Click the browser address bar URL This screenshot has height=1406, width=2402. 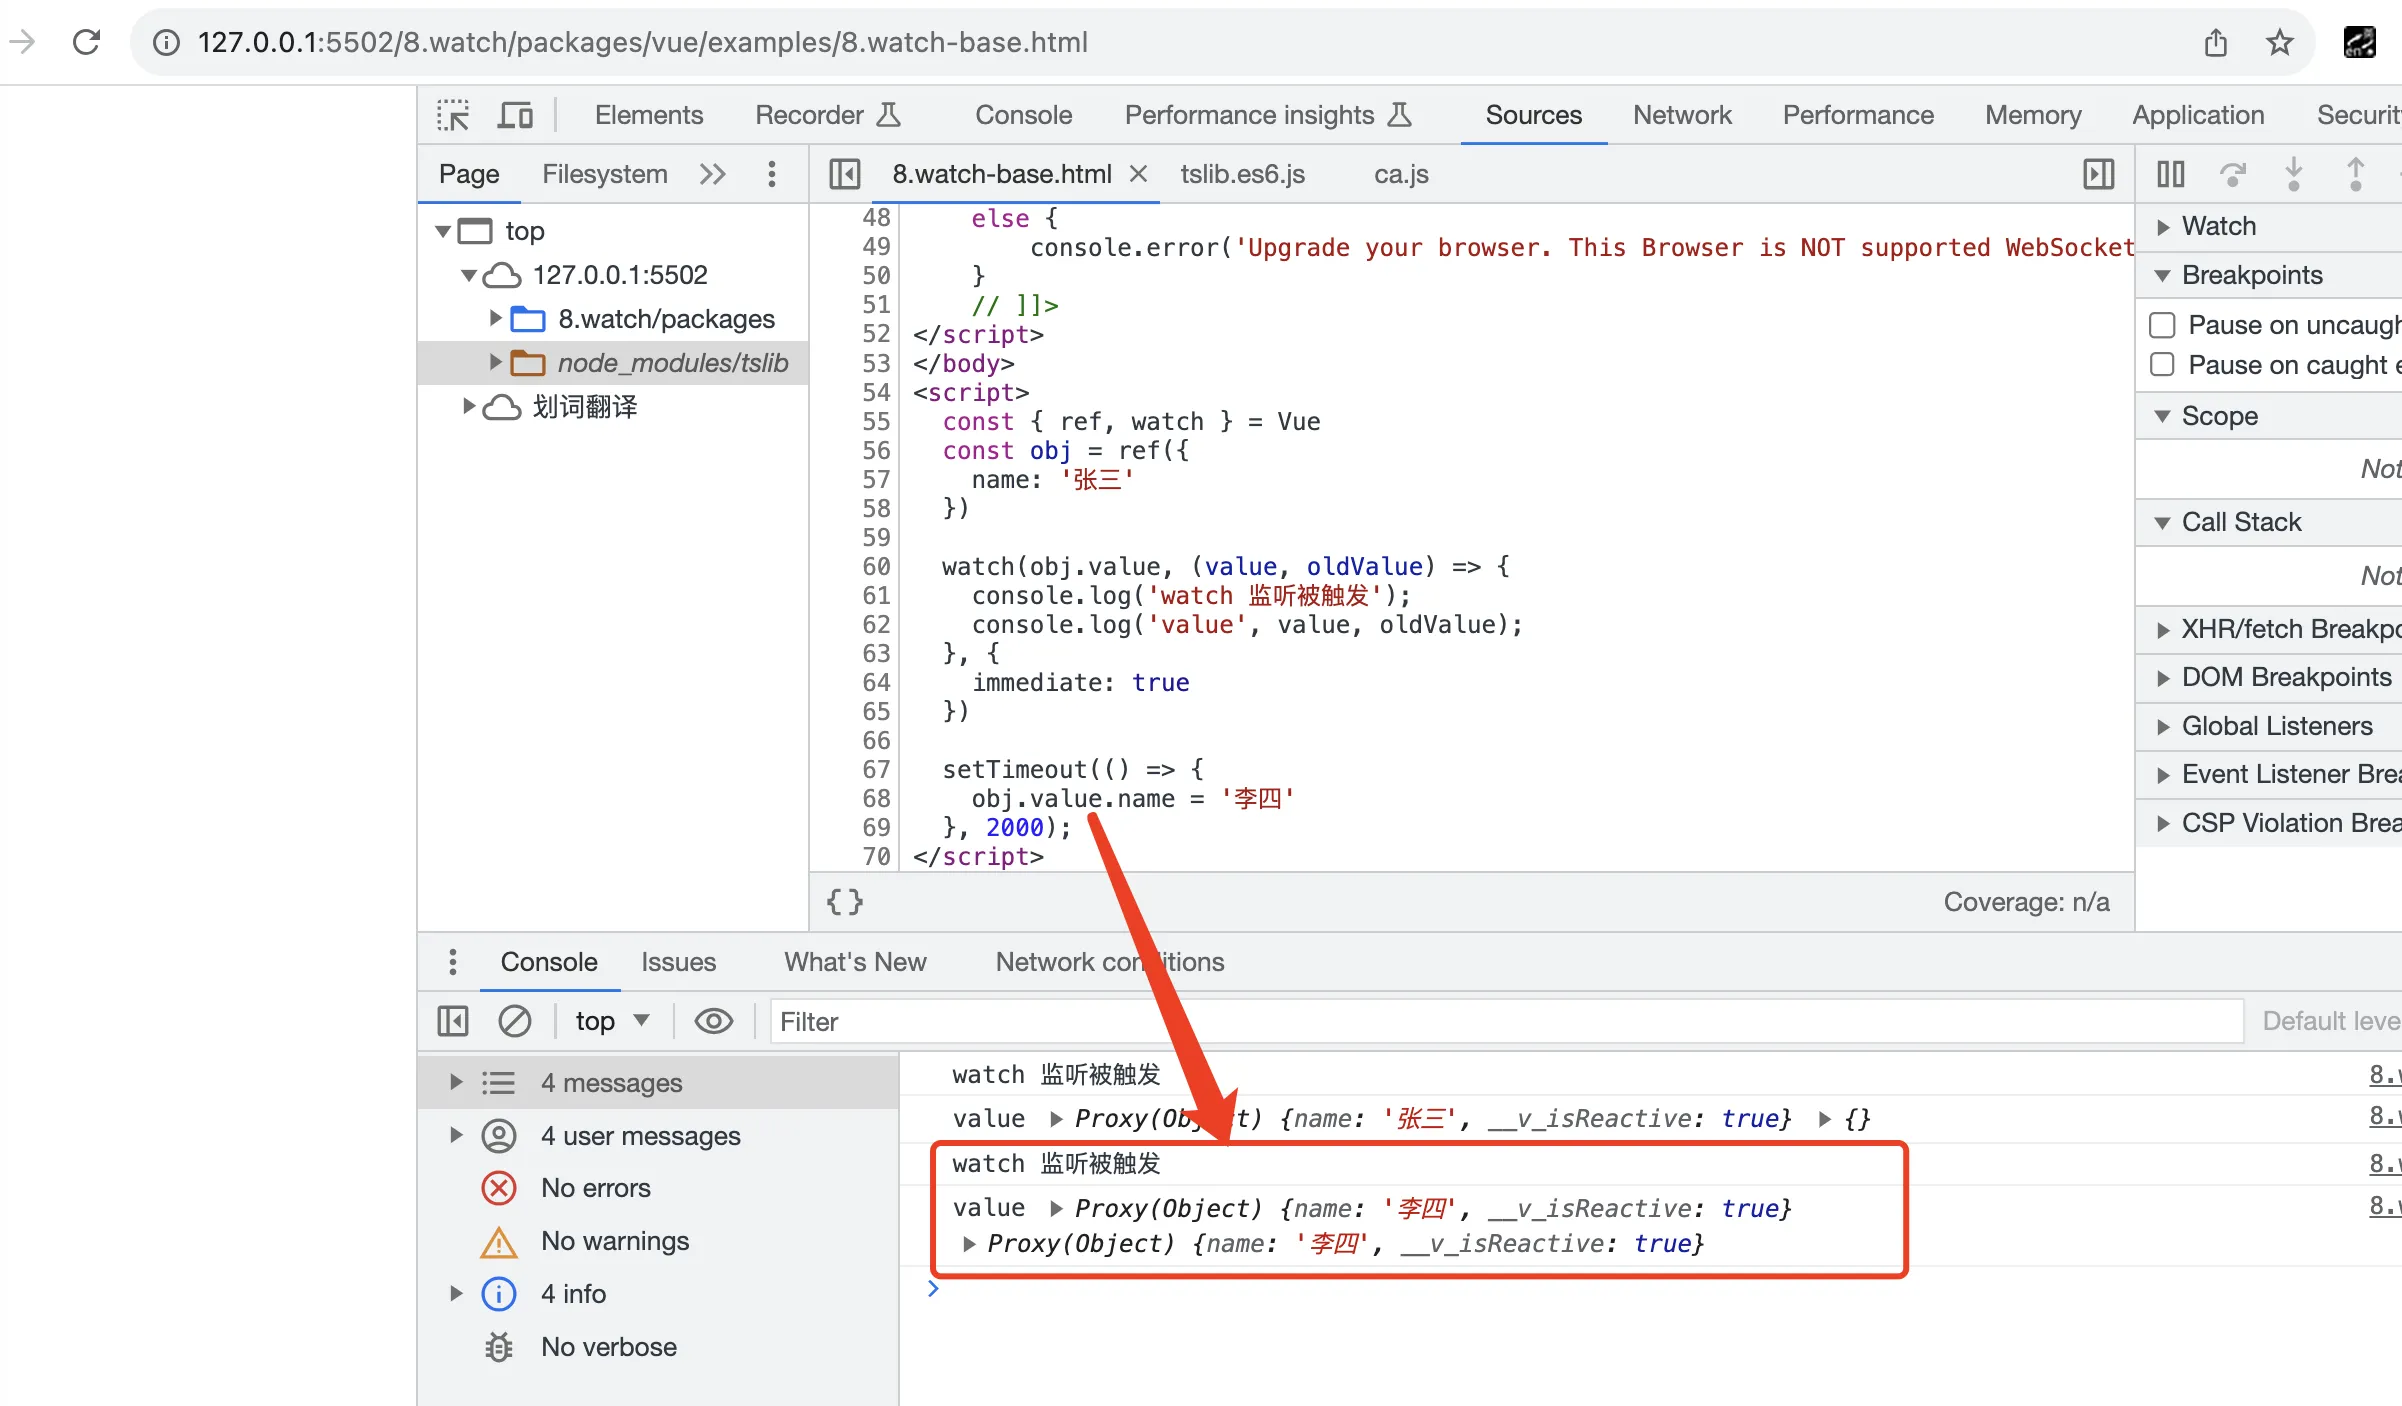pos(642,42)
